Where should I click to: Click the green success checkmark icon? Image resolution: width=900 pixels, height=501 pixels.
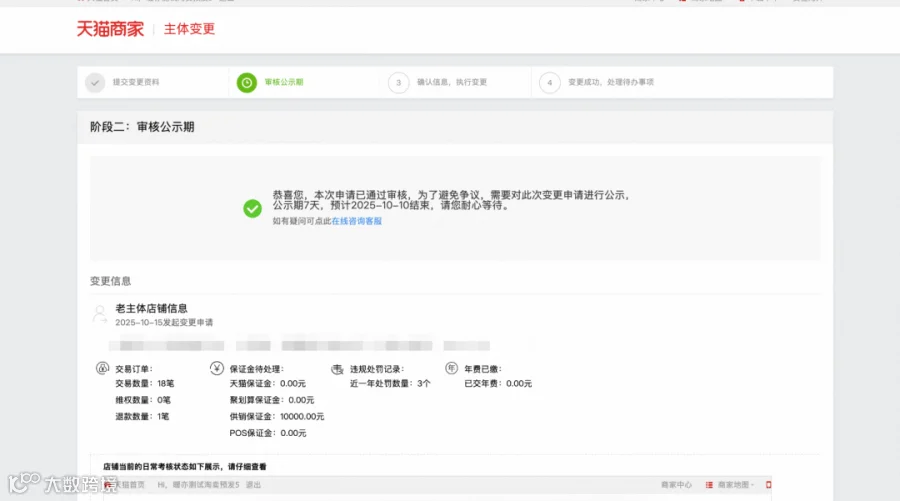click(252, 208)
